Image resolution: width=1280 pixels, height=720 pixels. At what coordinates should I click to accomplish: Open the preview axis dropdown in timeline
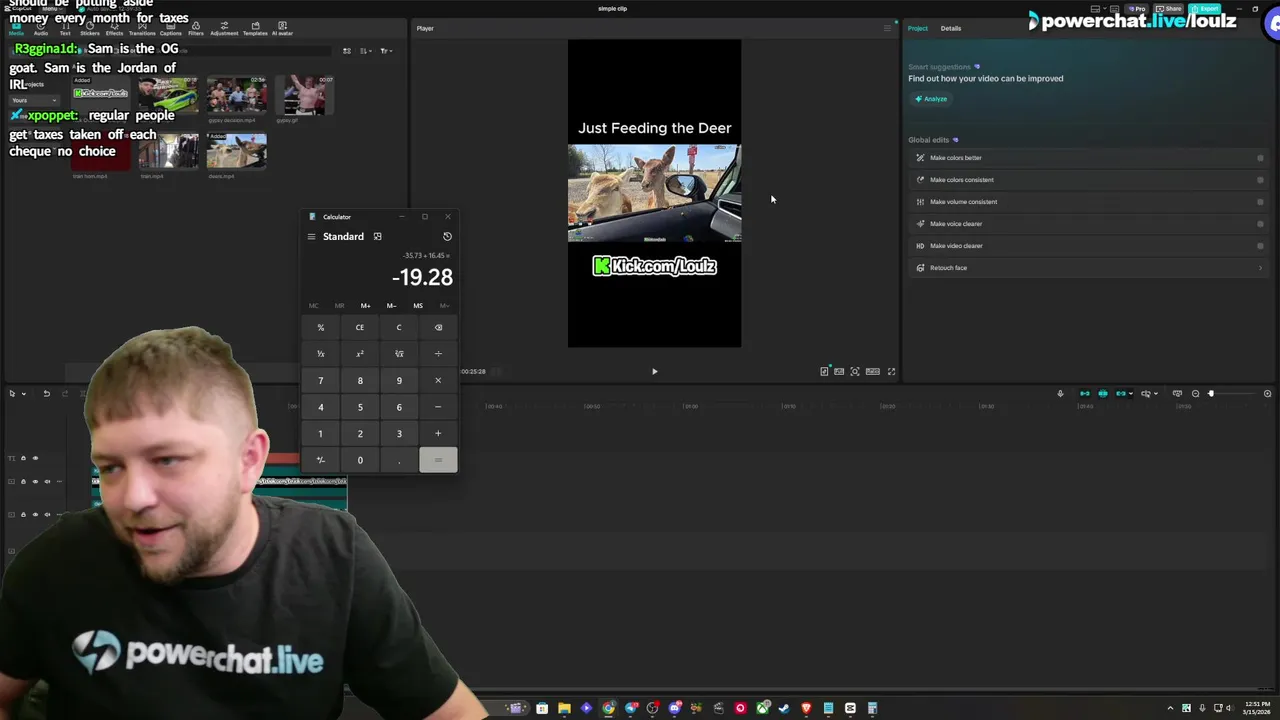[1156, 394]
